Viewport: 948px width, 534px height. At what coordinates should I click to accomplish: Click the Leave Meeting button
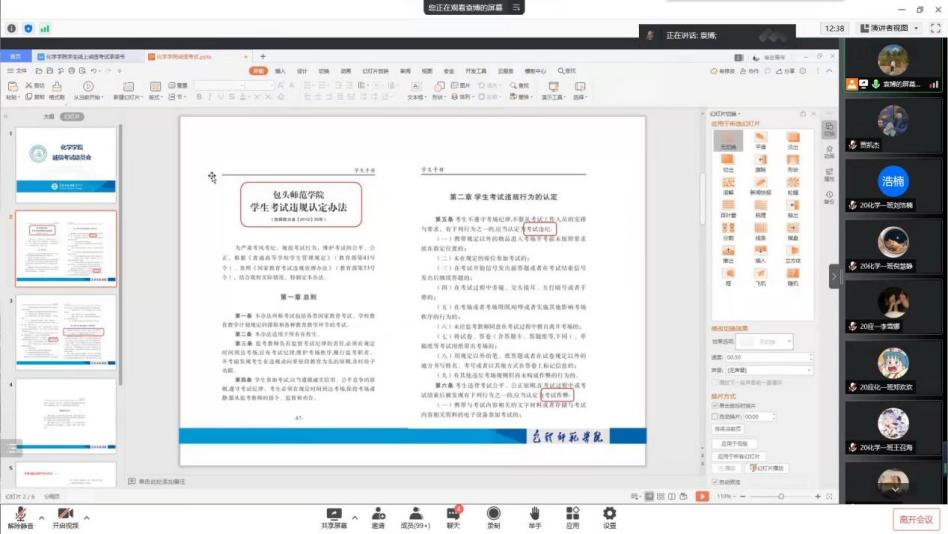tap(915, 519)
